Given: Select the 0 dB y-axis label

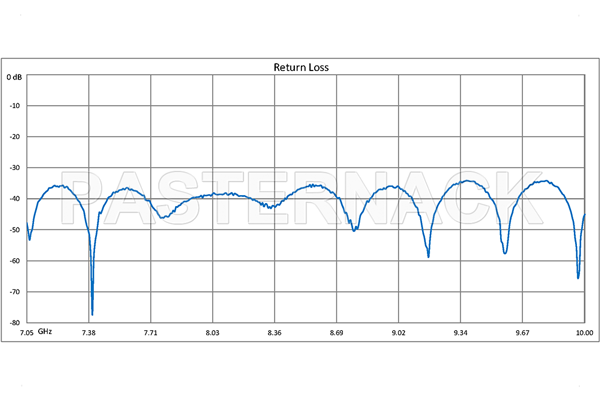Looking at the screenshot, I should [x=15, y=76].
